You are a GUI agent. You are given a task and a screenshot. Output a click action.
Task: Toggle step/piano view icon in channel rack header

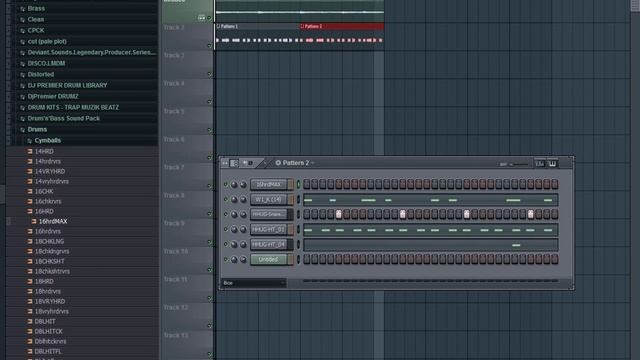click(234, 163)
